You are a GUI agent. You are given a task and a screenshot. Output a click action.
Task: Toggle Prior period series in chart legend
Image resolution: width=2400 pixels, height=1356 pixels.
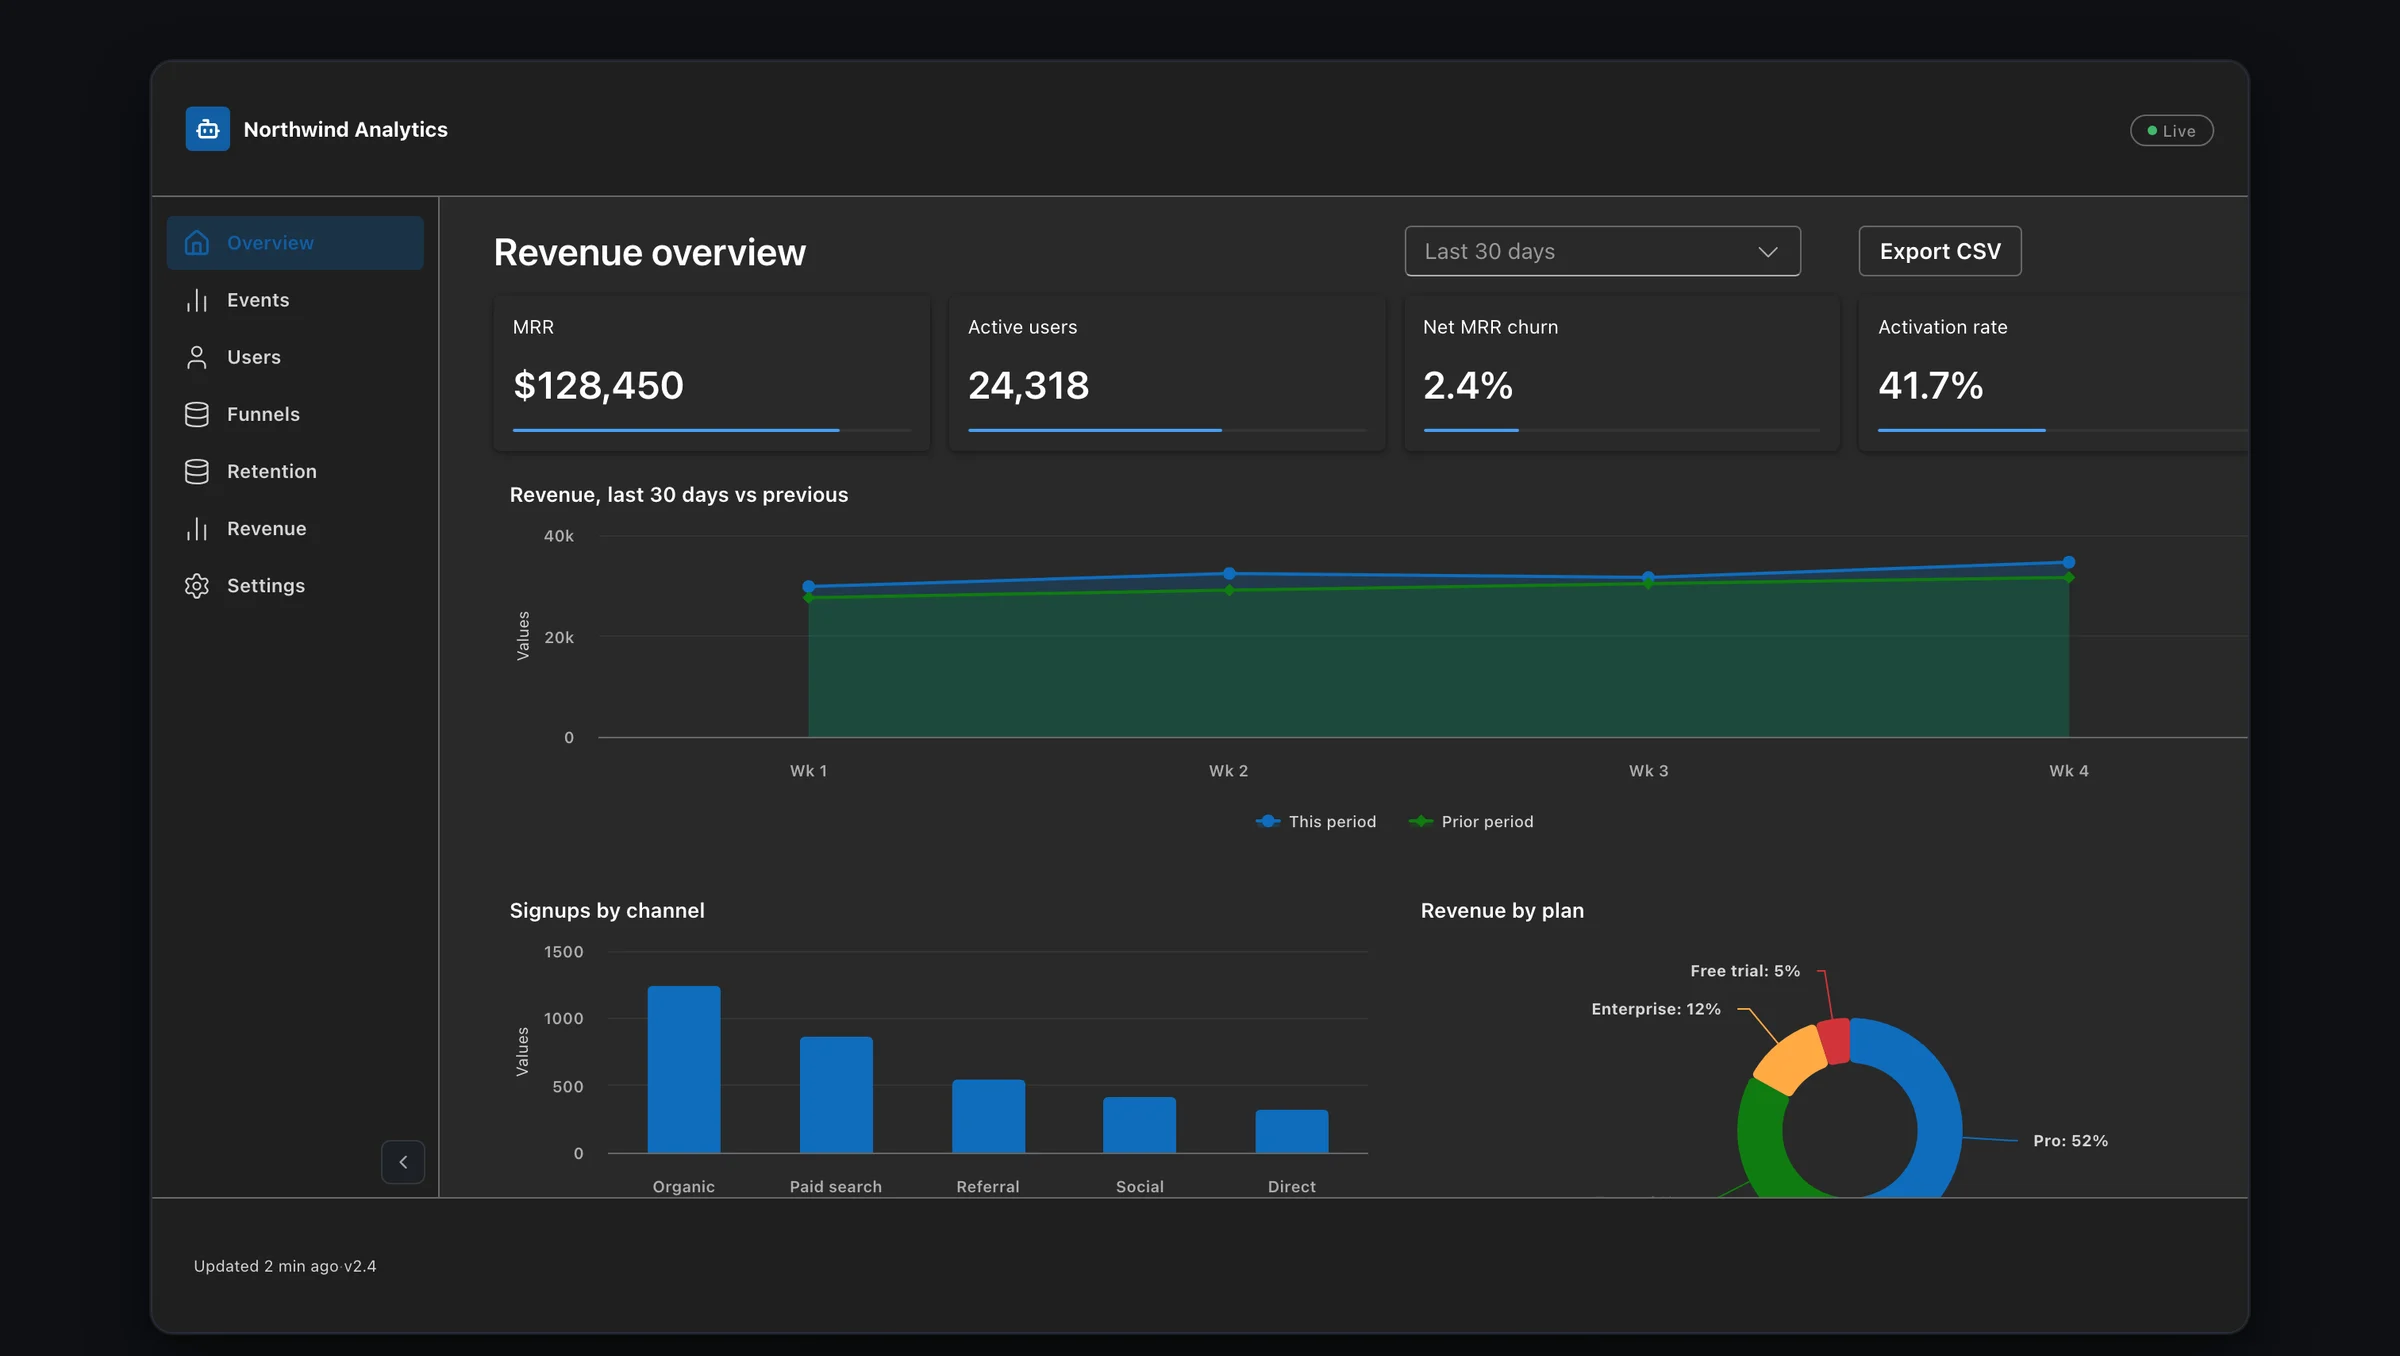1471,821
